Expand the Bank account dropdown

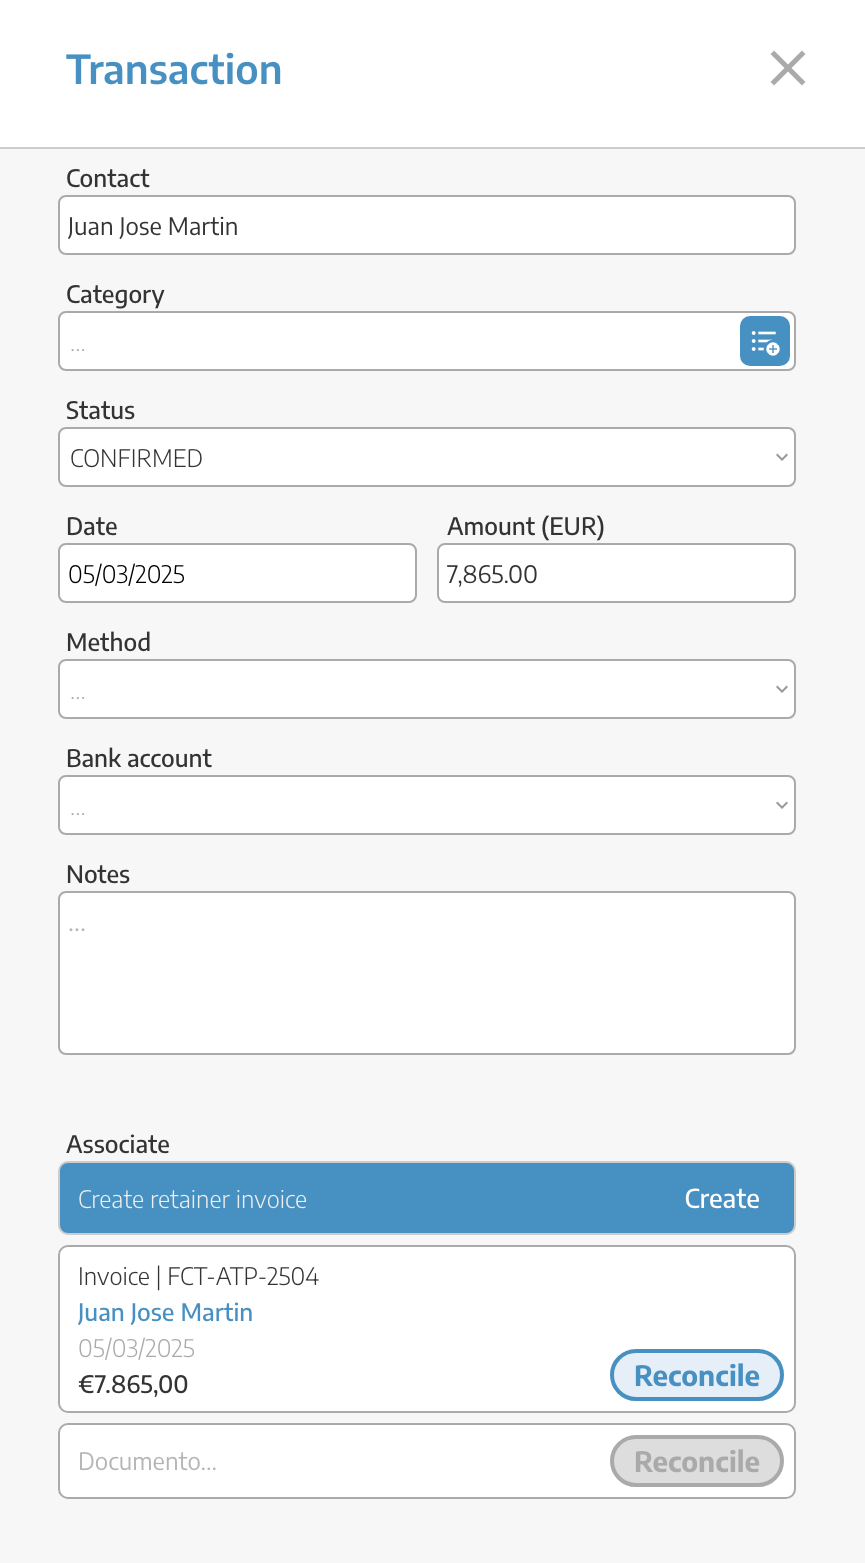pos(427,805)
